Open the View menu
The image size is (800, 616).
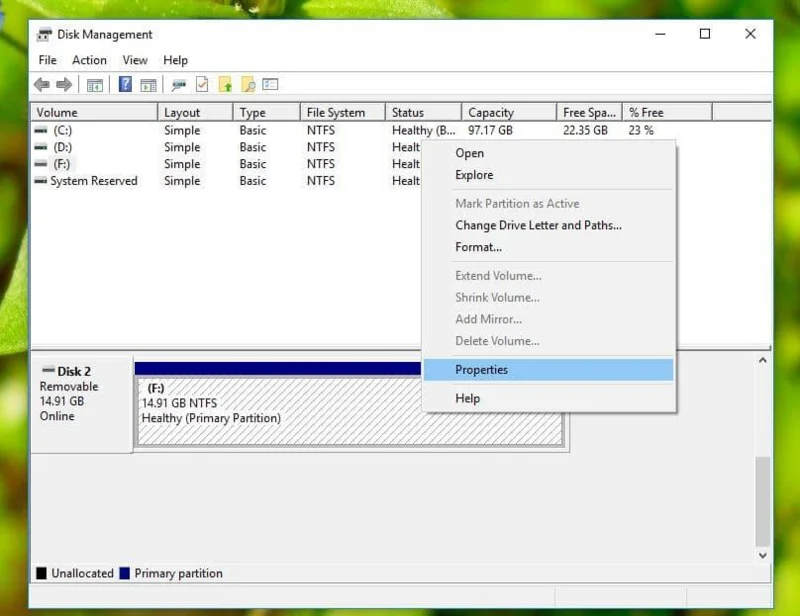(x=135, y=60)
